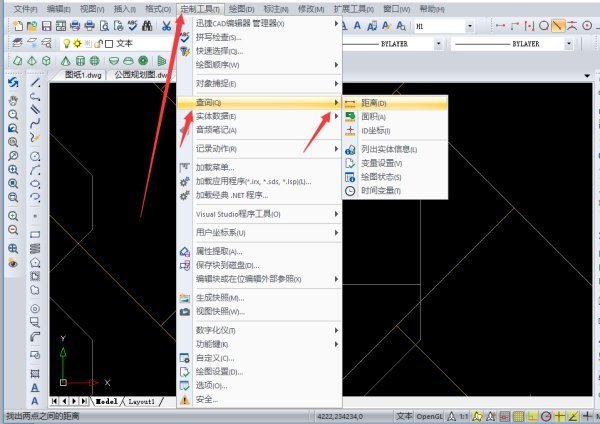Expand the 绘图顺序 submenu
Image resolution: width=600 pixels, height=424 pixels.
(x=259, y=65)
